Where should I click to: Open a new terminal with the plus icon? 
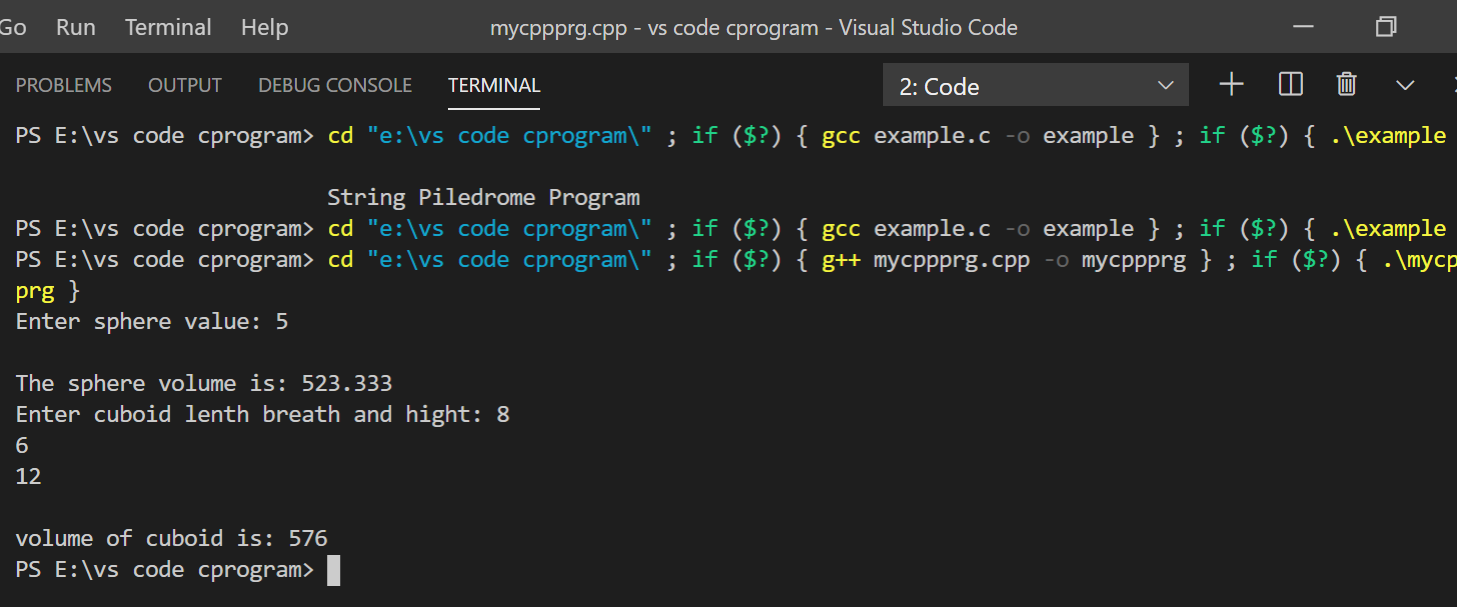tap(1230, 85)
